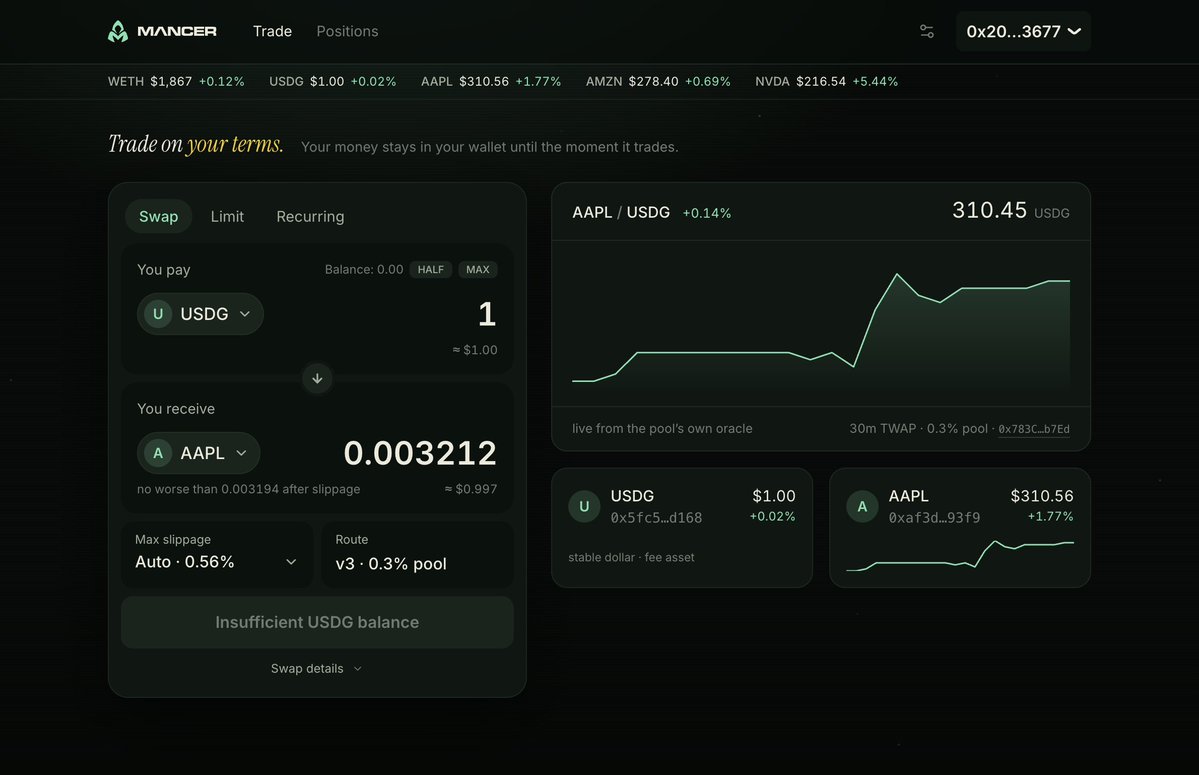Click the NVDA $216.54 ticker entry
1199x775 pixels.
[x=827, y=82]
